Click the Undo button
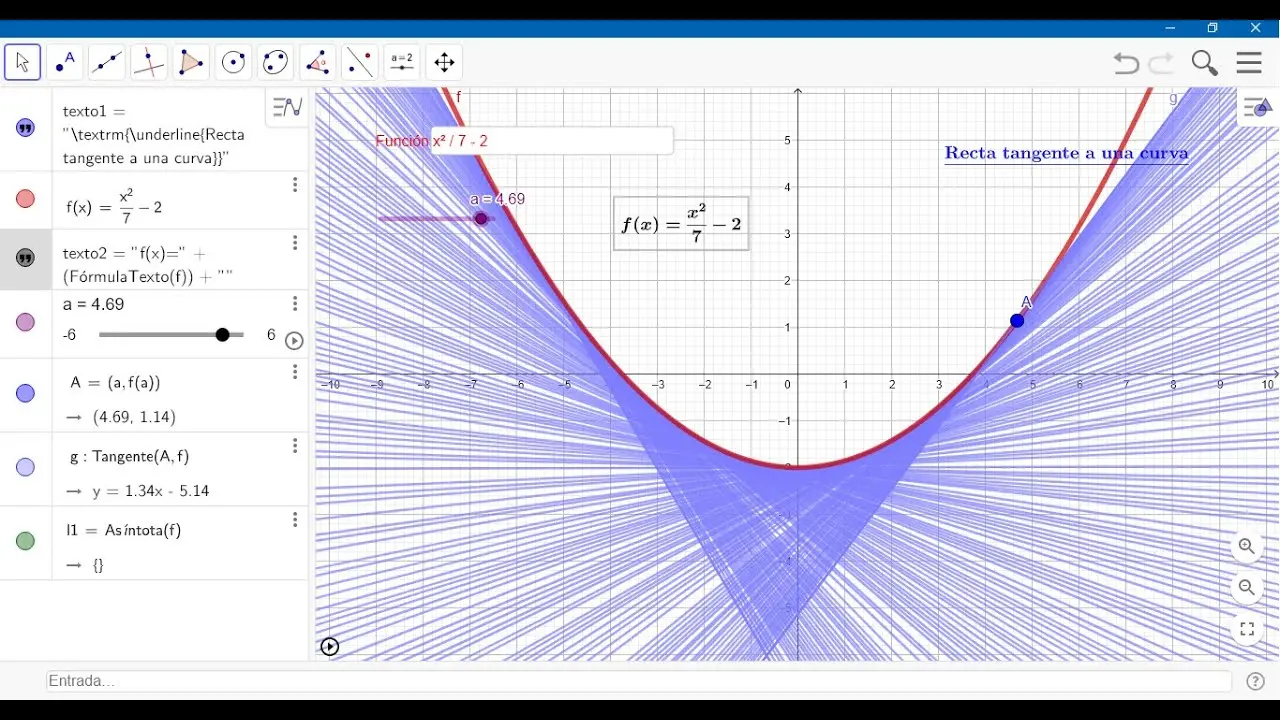1280x720 pixels. point(1126,62)
